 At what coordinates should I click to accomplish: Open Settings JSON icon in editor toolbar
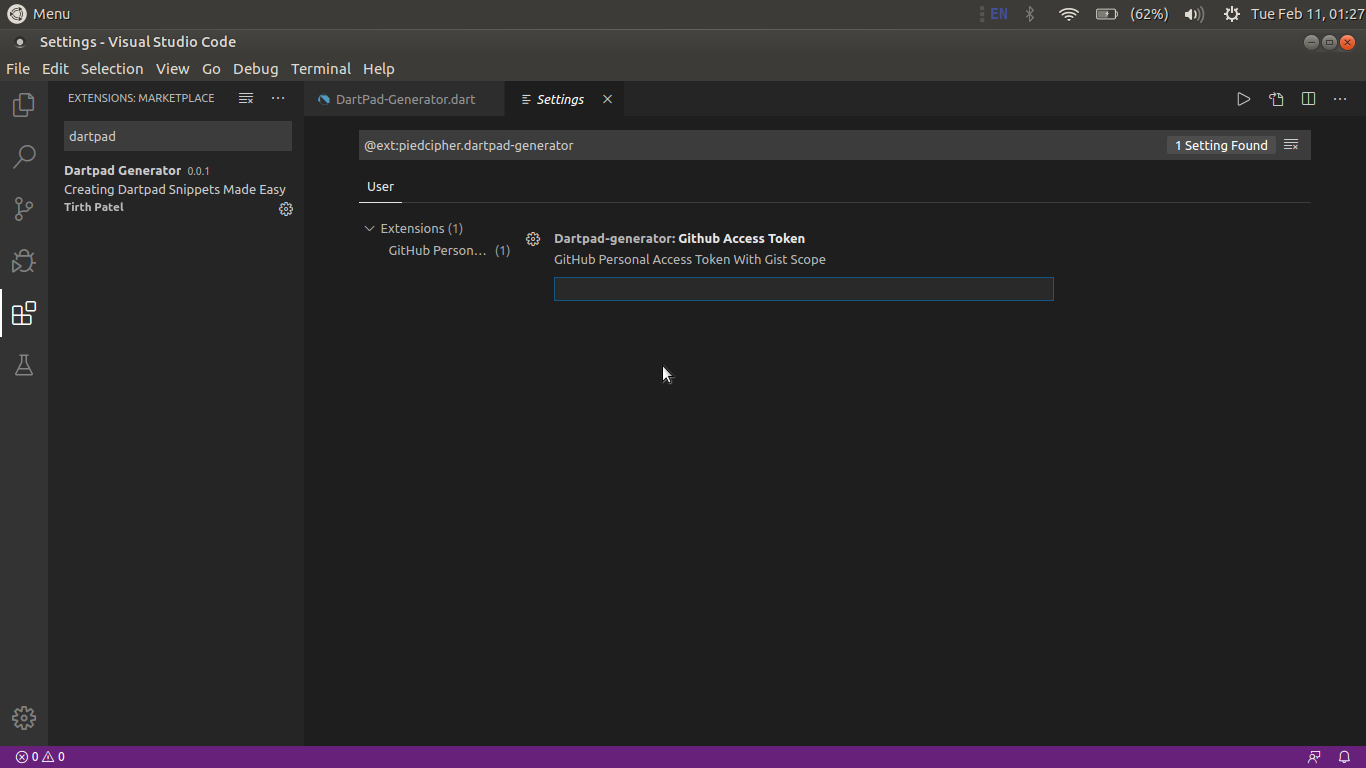point(1276,99)
